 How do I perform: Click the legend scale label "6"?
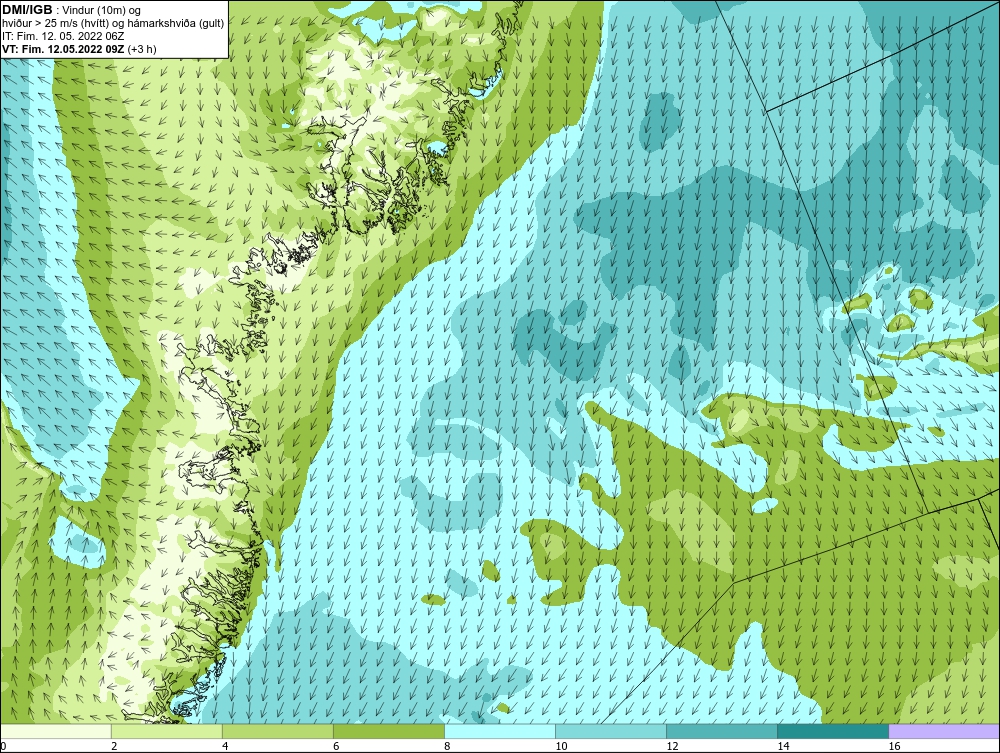(x=336, y=746)
